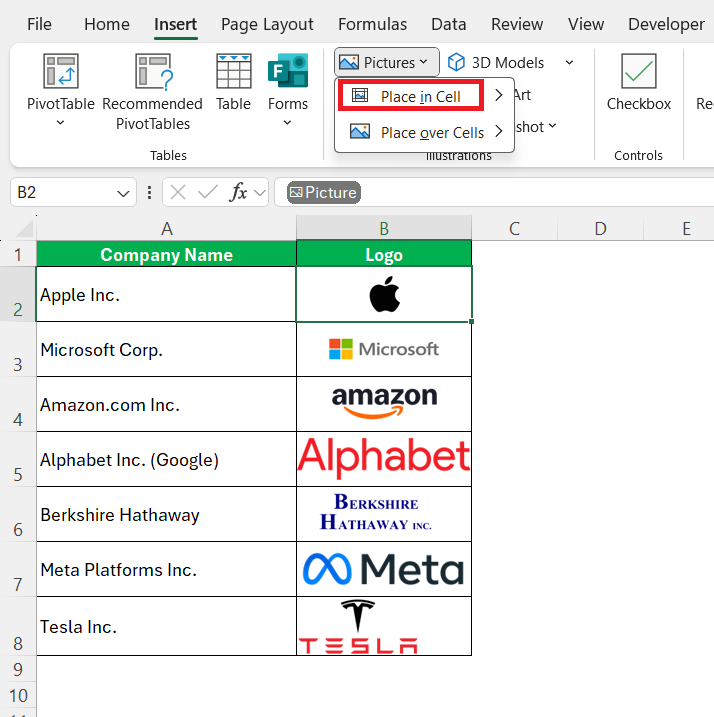Expand the Forms dropdown chevron
This screenshot has height=717, width=714.
287,123
